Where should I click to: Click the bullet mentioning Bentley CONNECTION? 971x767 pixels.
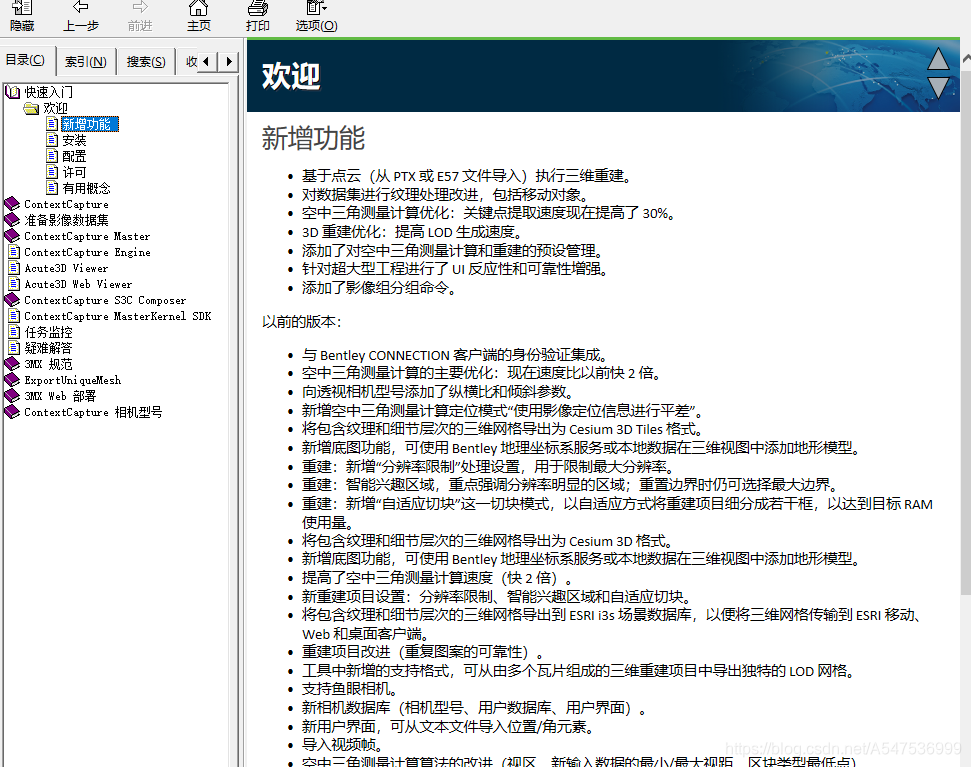456,355
